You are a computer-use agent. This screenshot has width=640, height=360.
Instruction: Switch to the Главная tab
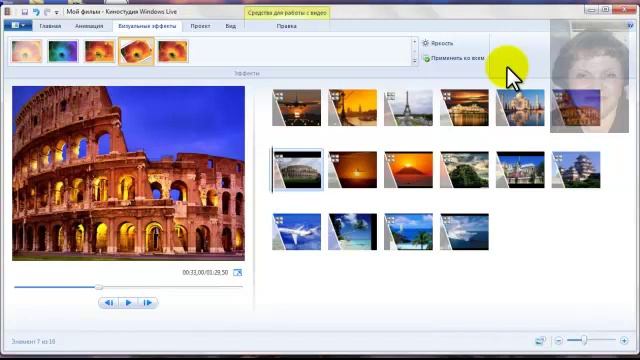50,26
